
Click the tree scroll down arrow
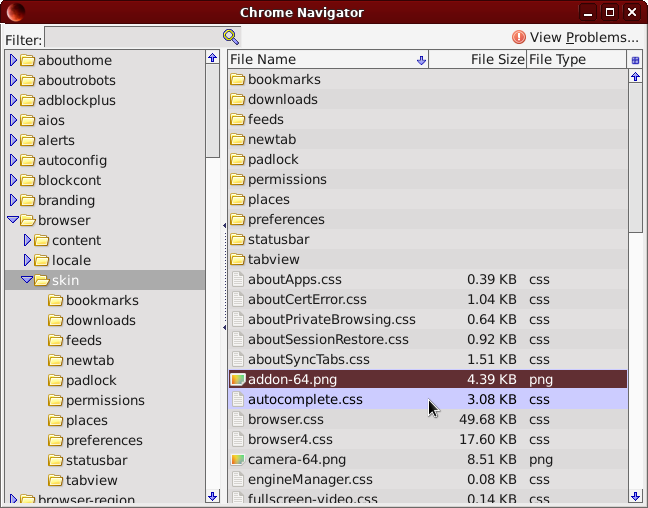(x=212, y=496)
